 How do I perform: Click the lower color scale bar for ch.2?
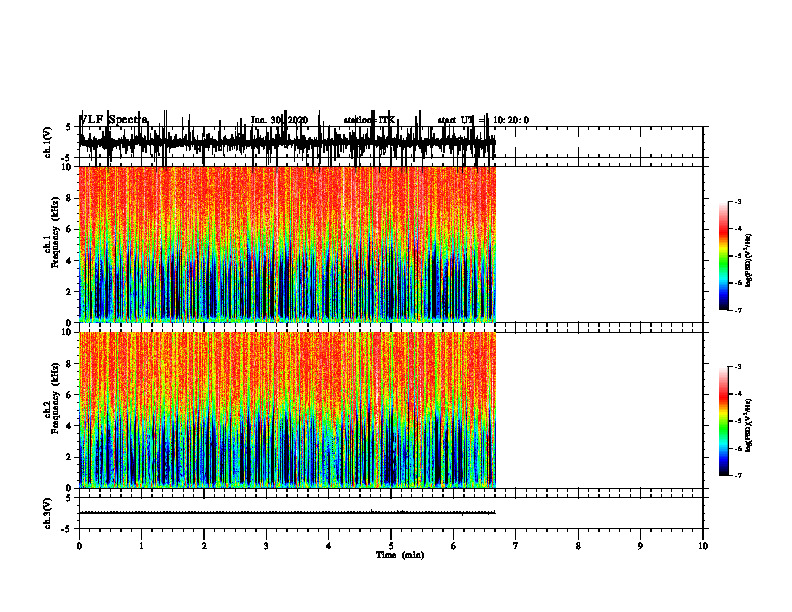[x=724, y=421]
